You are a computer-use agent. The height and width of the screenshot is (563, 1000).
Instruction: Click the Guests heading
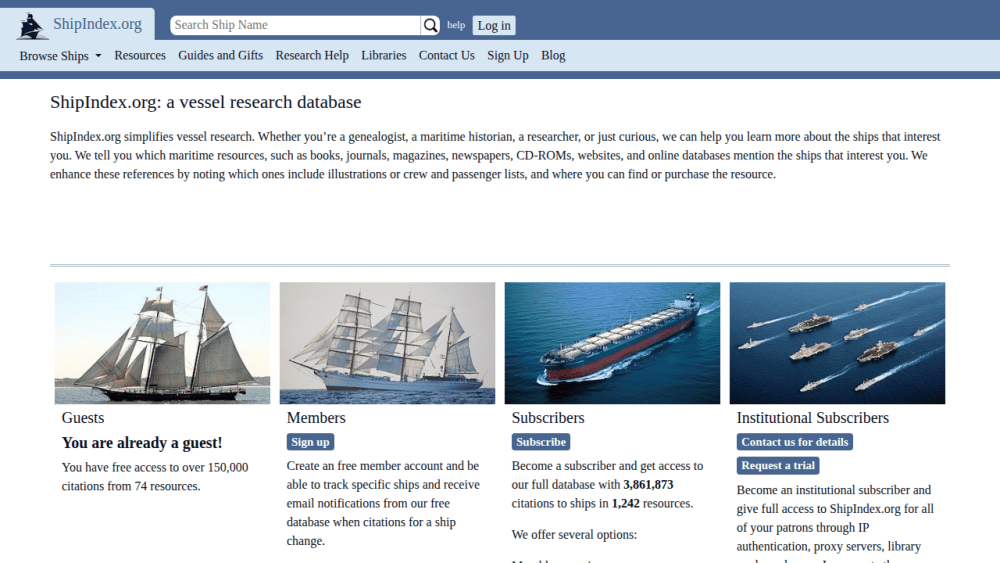[x=83, y=418]
